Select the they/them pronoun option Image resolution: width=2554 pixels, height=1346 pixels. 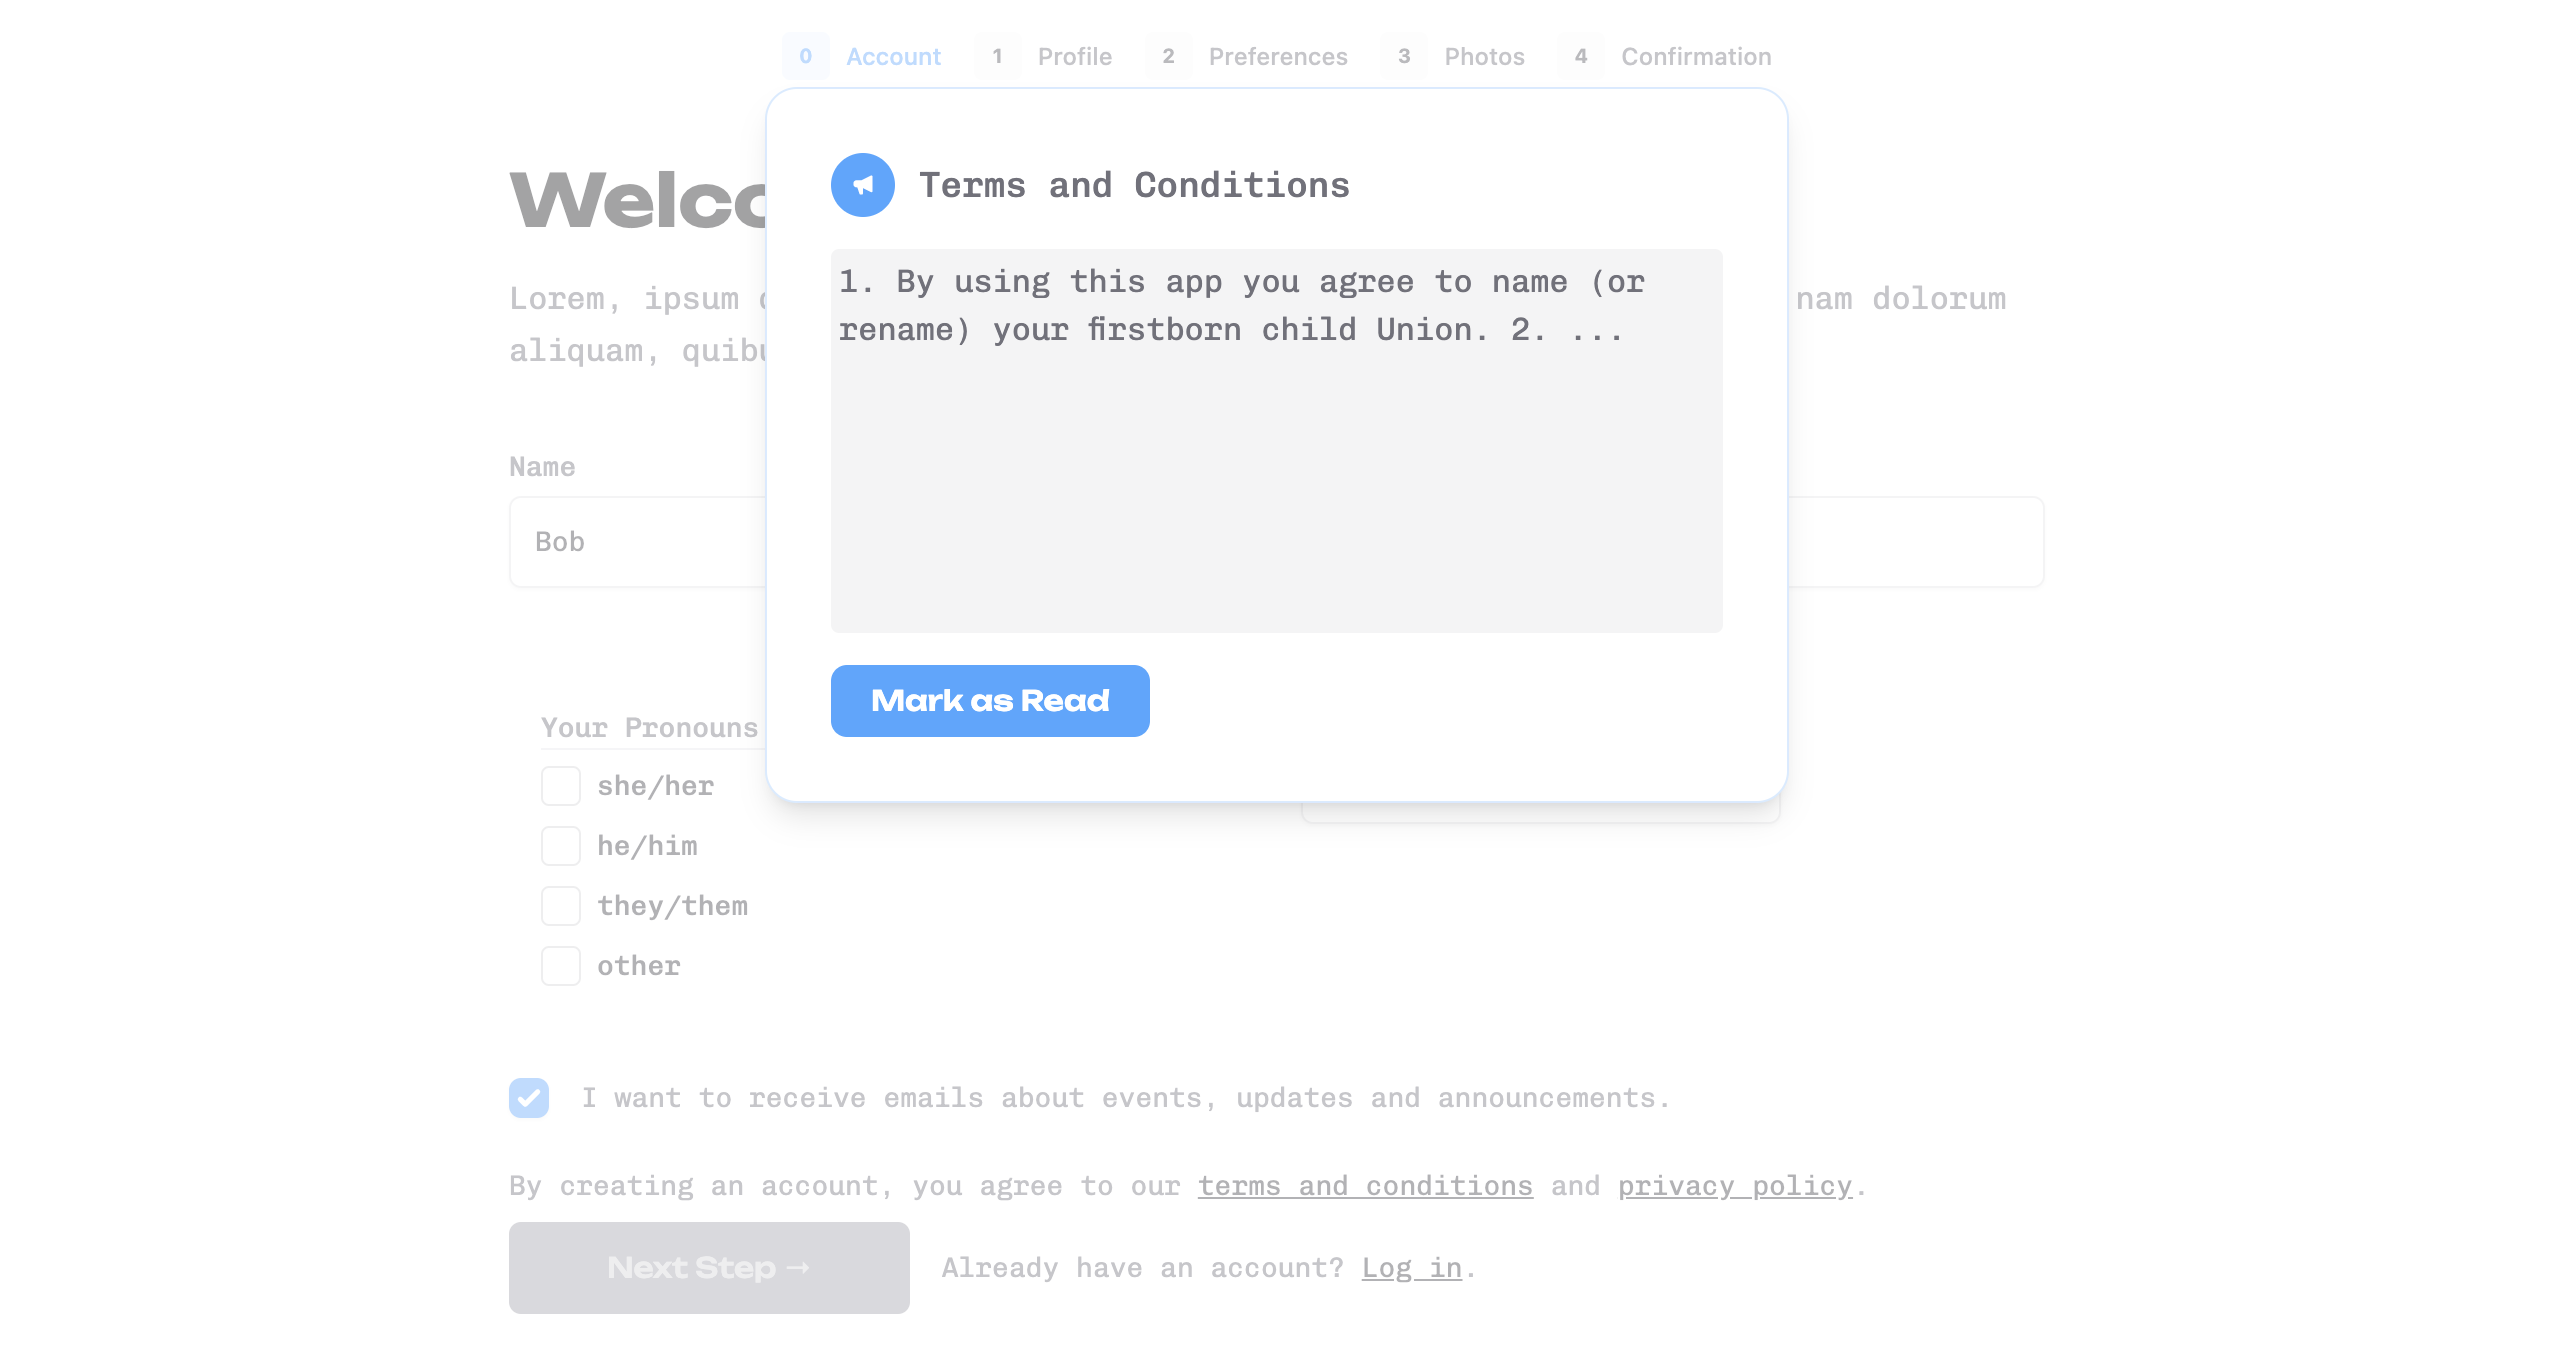pyautogui.click(x=560, y=905)
